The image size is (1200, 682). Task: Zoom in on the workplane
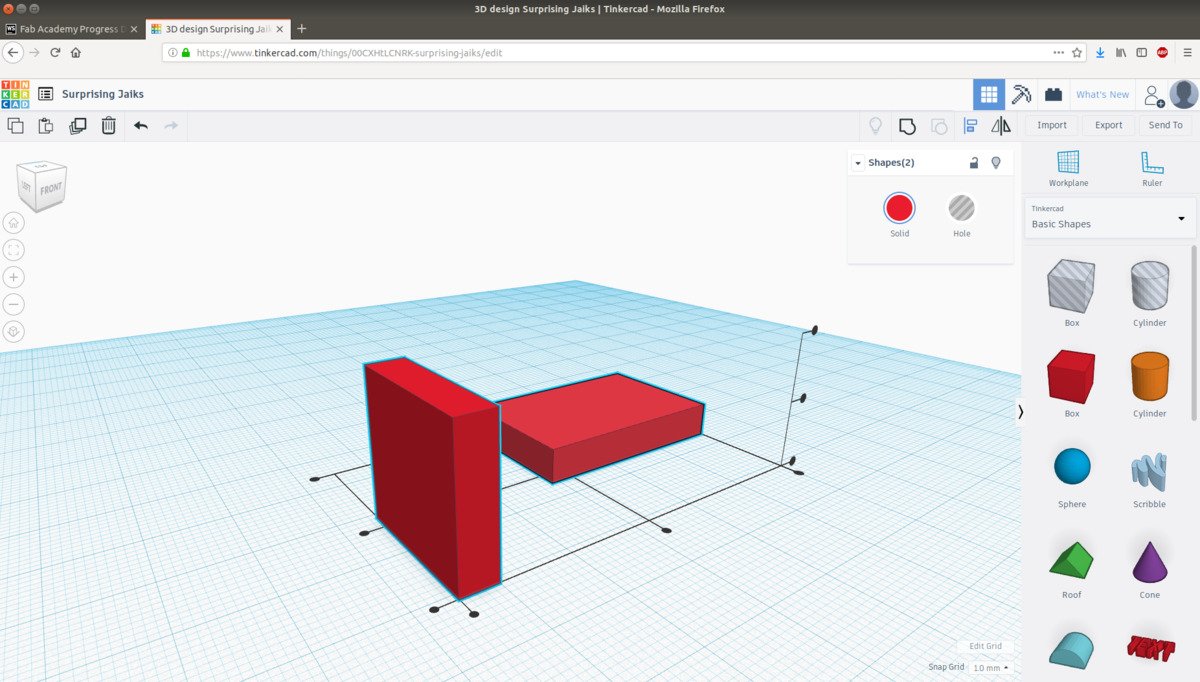14,277
